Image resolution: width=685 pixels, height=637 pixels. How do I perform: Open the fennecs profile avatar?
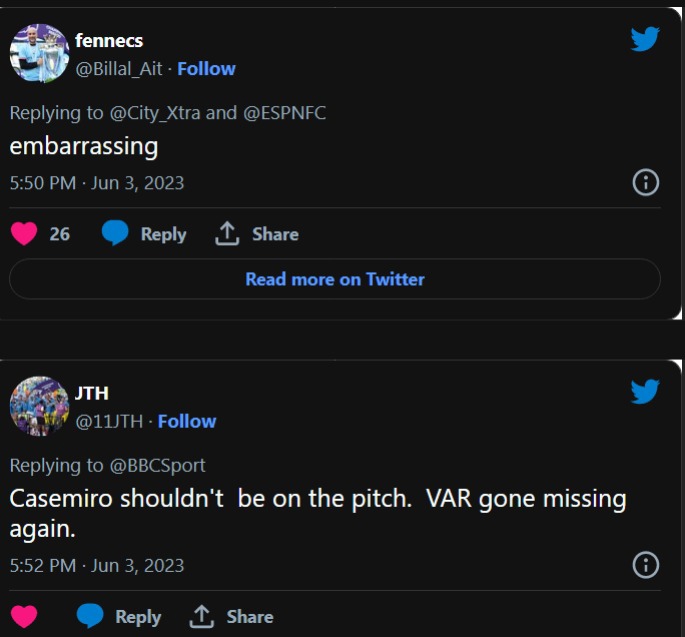pyautogui.click(x=39, y=53)
